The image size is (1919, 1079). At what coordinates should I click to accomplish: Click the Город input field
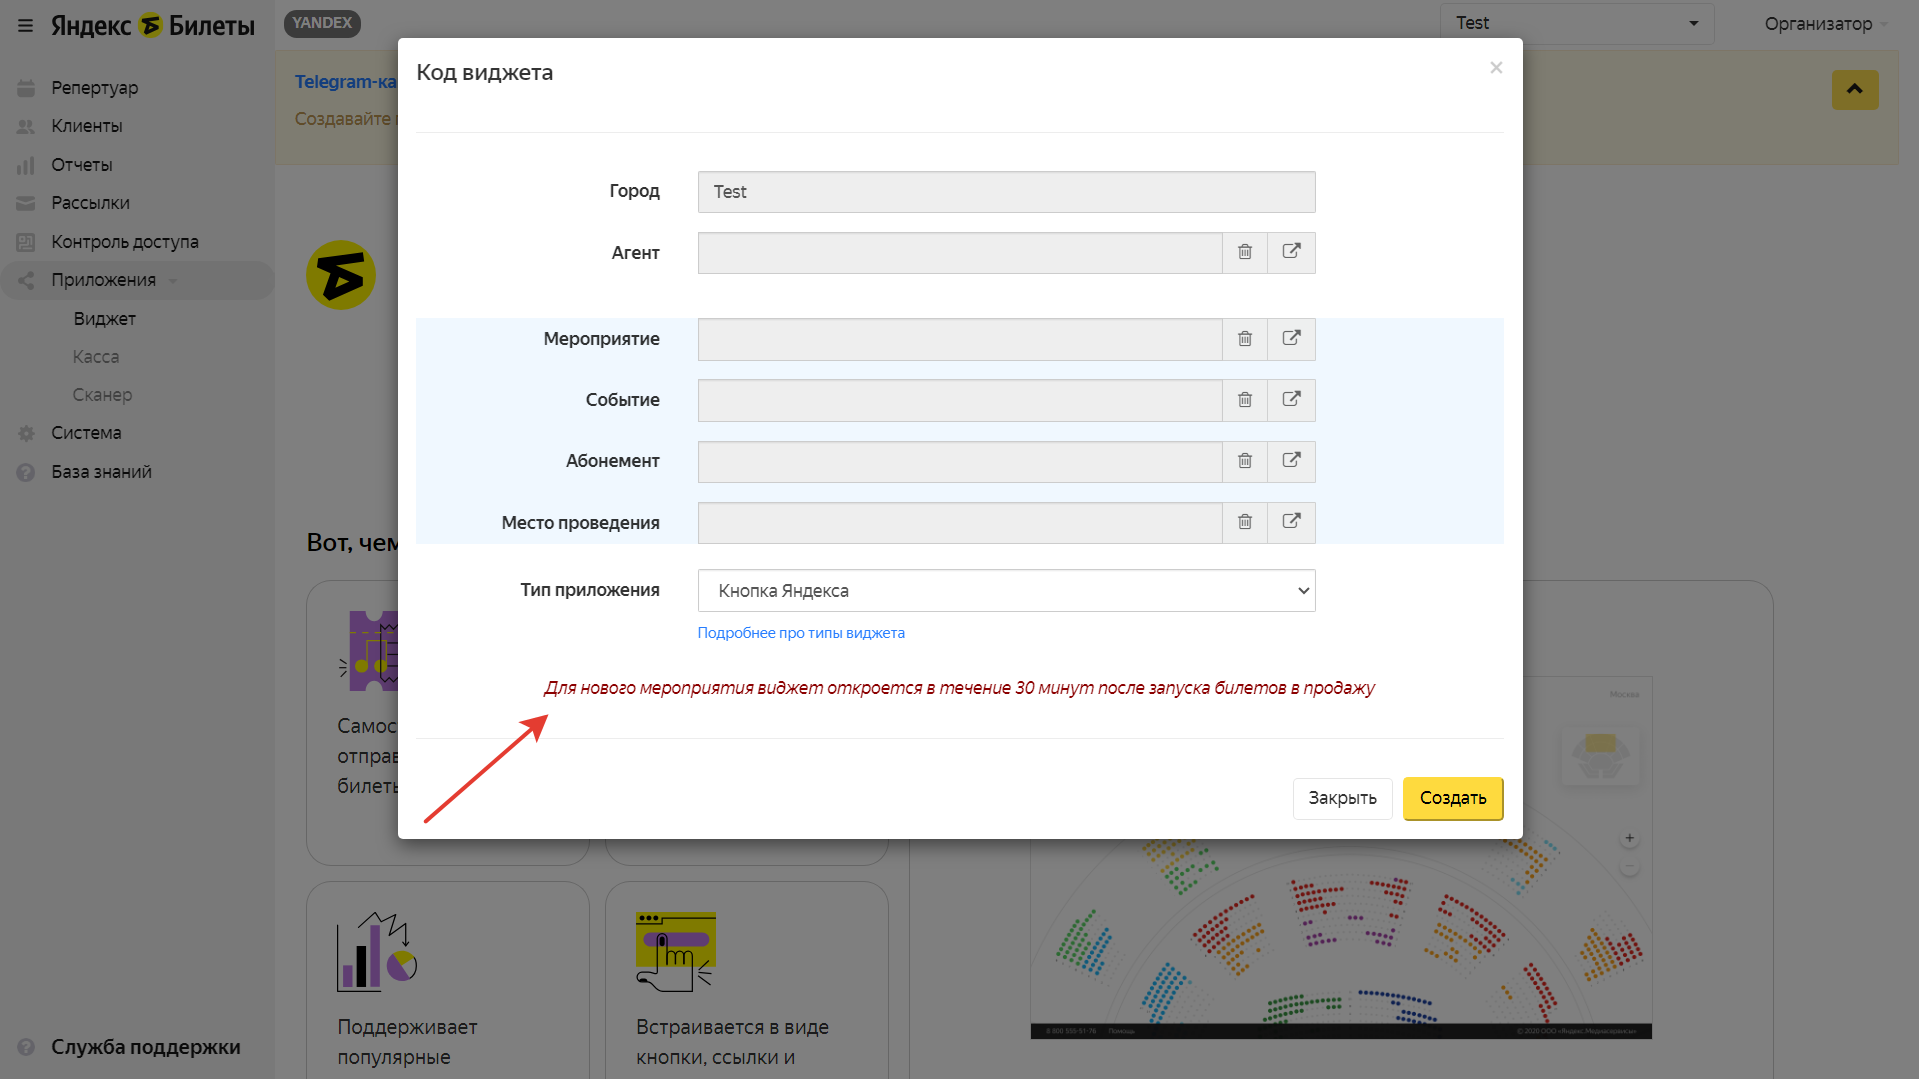point(1006,192)
